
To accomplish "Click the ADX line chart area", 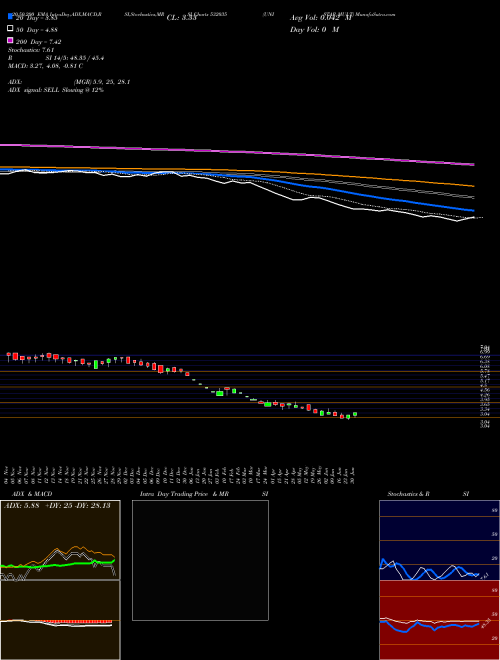I will [60, 540].
